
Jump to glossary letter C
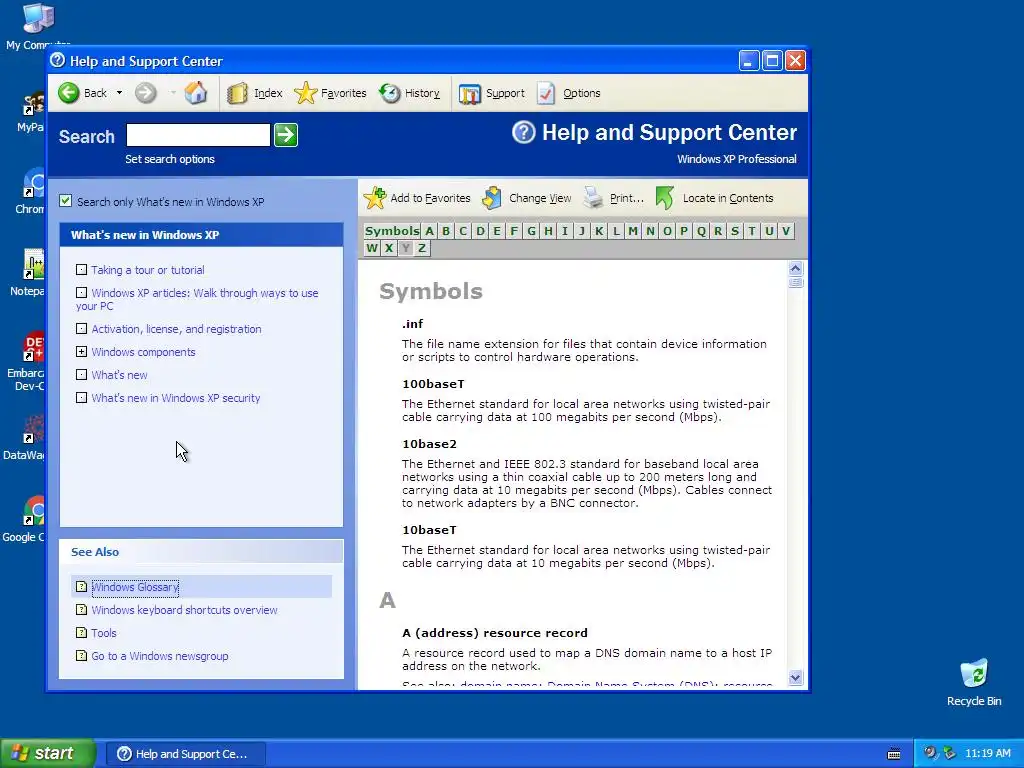(x=463, y=231)
